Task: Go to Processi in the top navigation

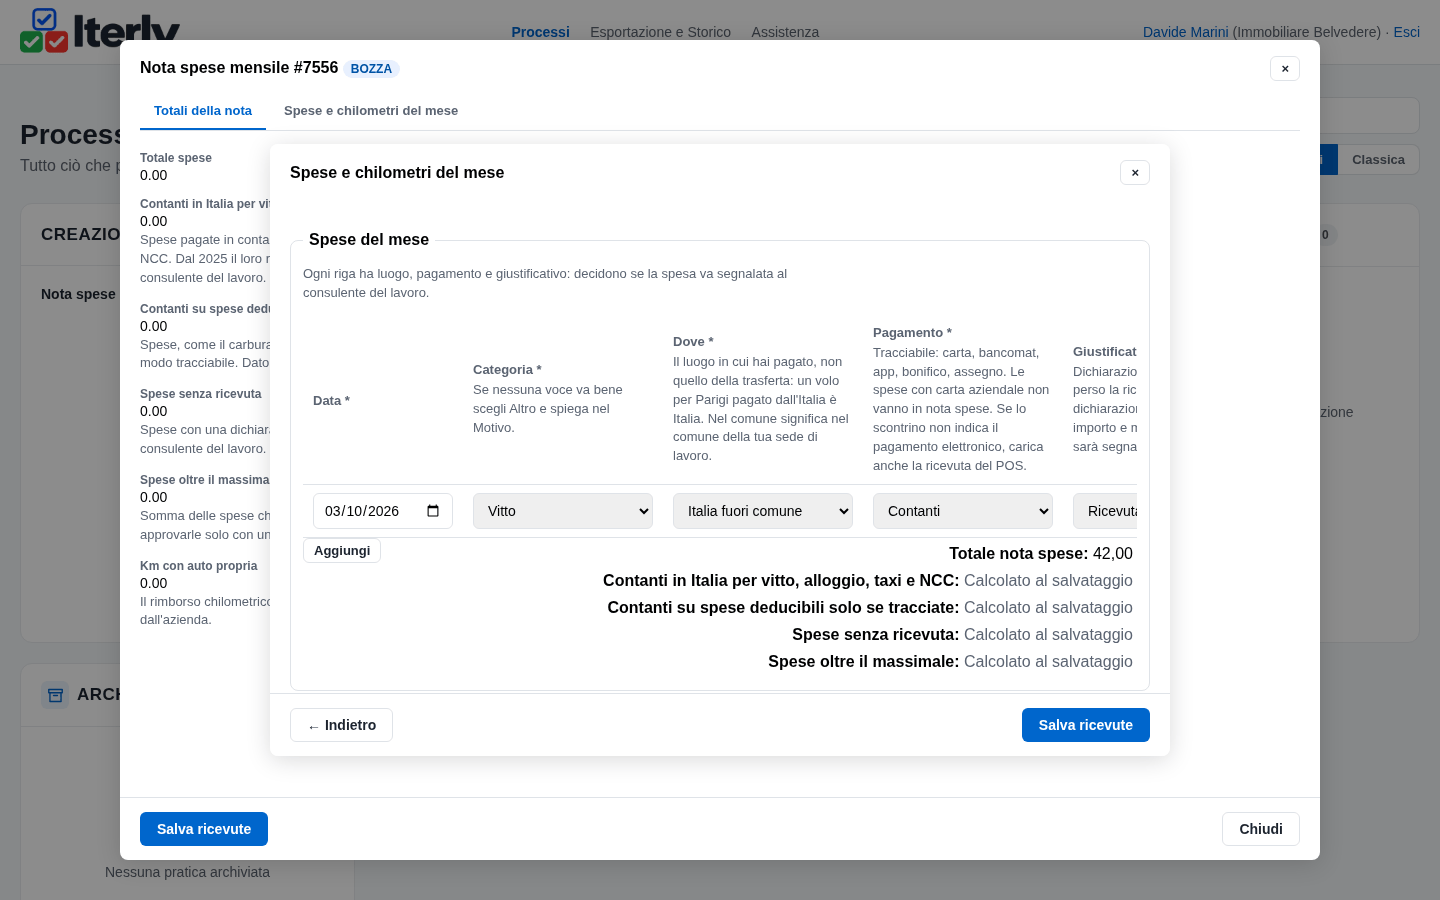Action: pyautogui.click(x=540, y=32)
